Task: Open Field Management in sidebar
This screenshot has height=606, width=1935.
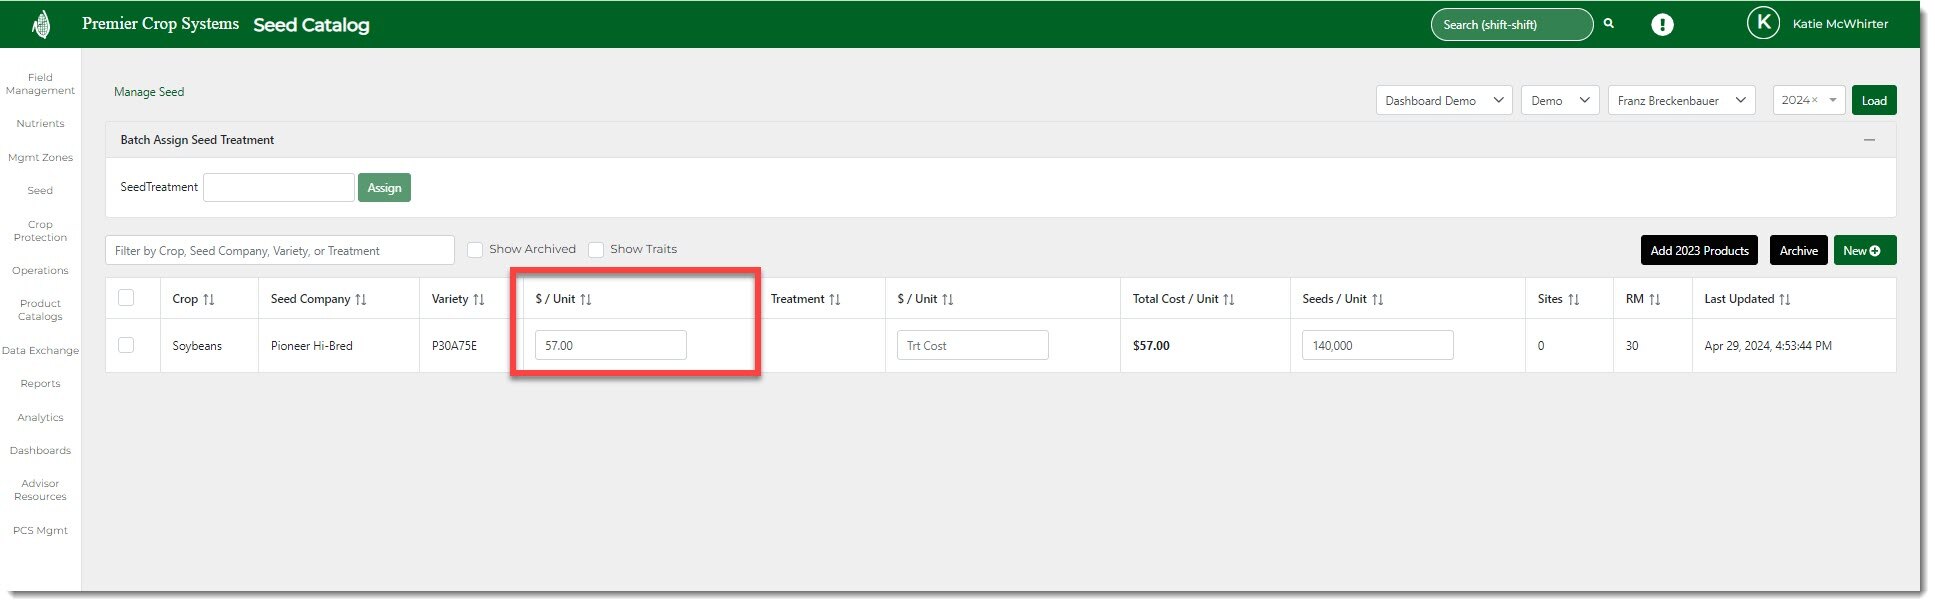Action: (40, 84)
